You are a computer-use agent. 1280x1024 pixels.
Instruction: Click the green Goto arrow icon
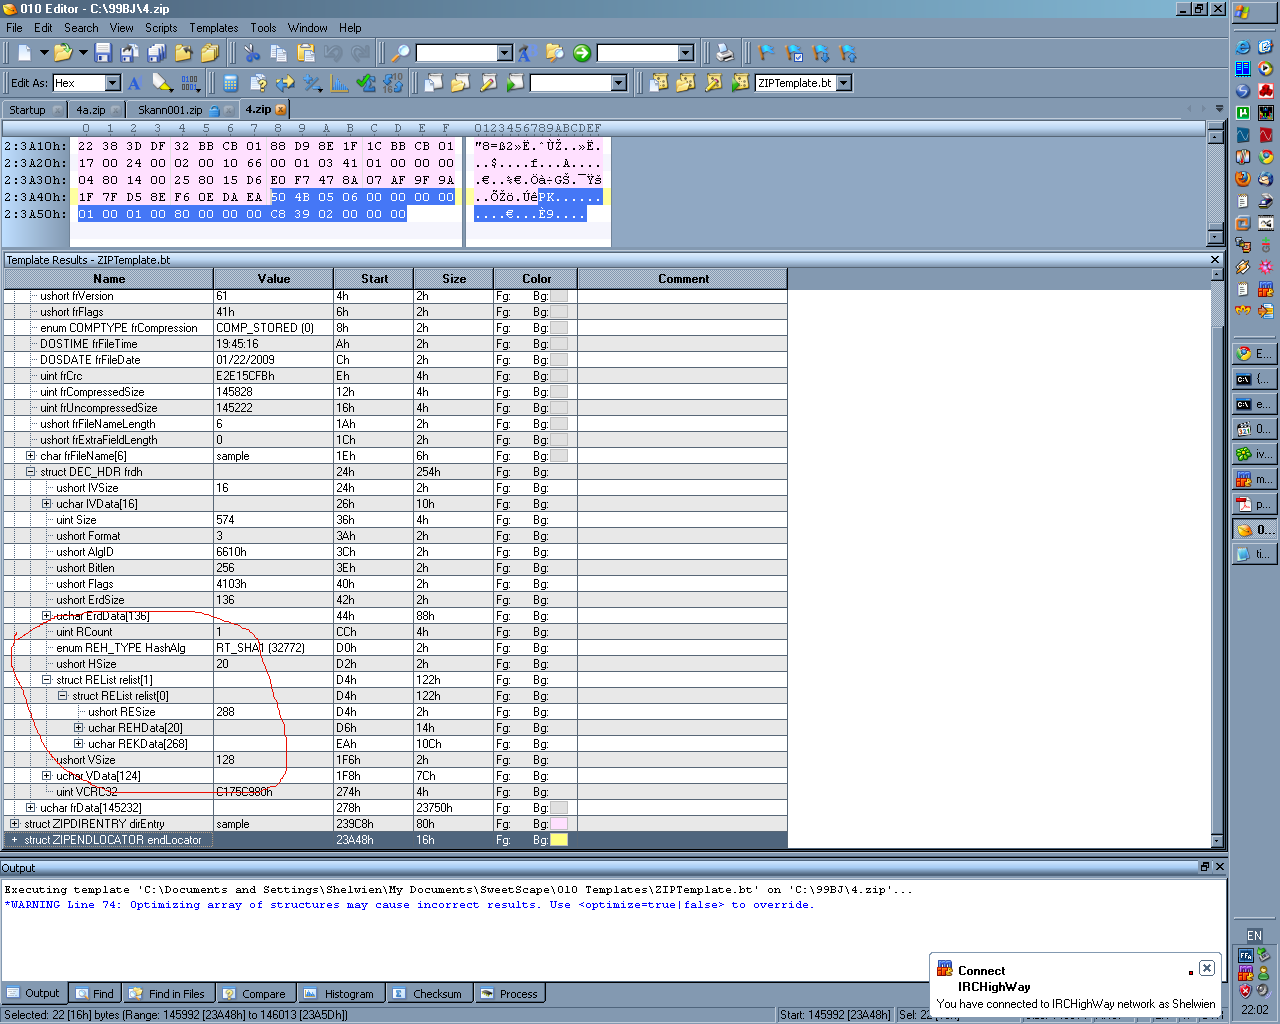click(582, 53)
